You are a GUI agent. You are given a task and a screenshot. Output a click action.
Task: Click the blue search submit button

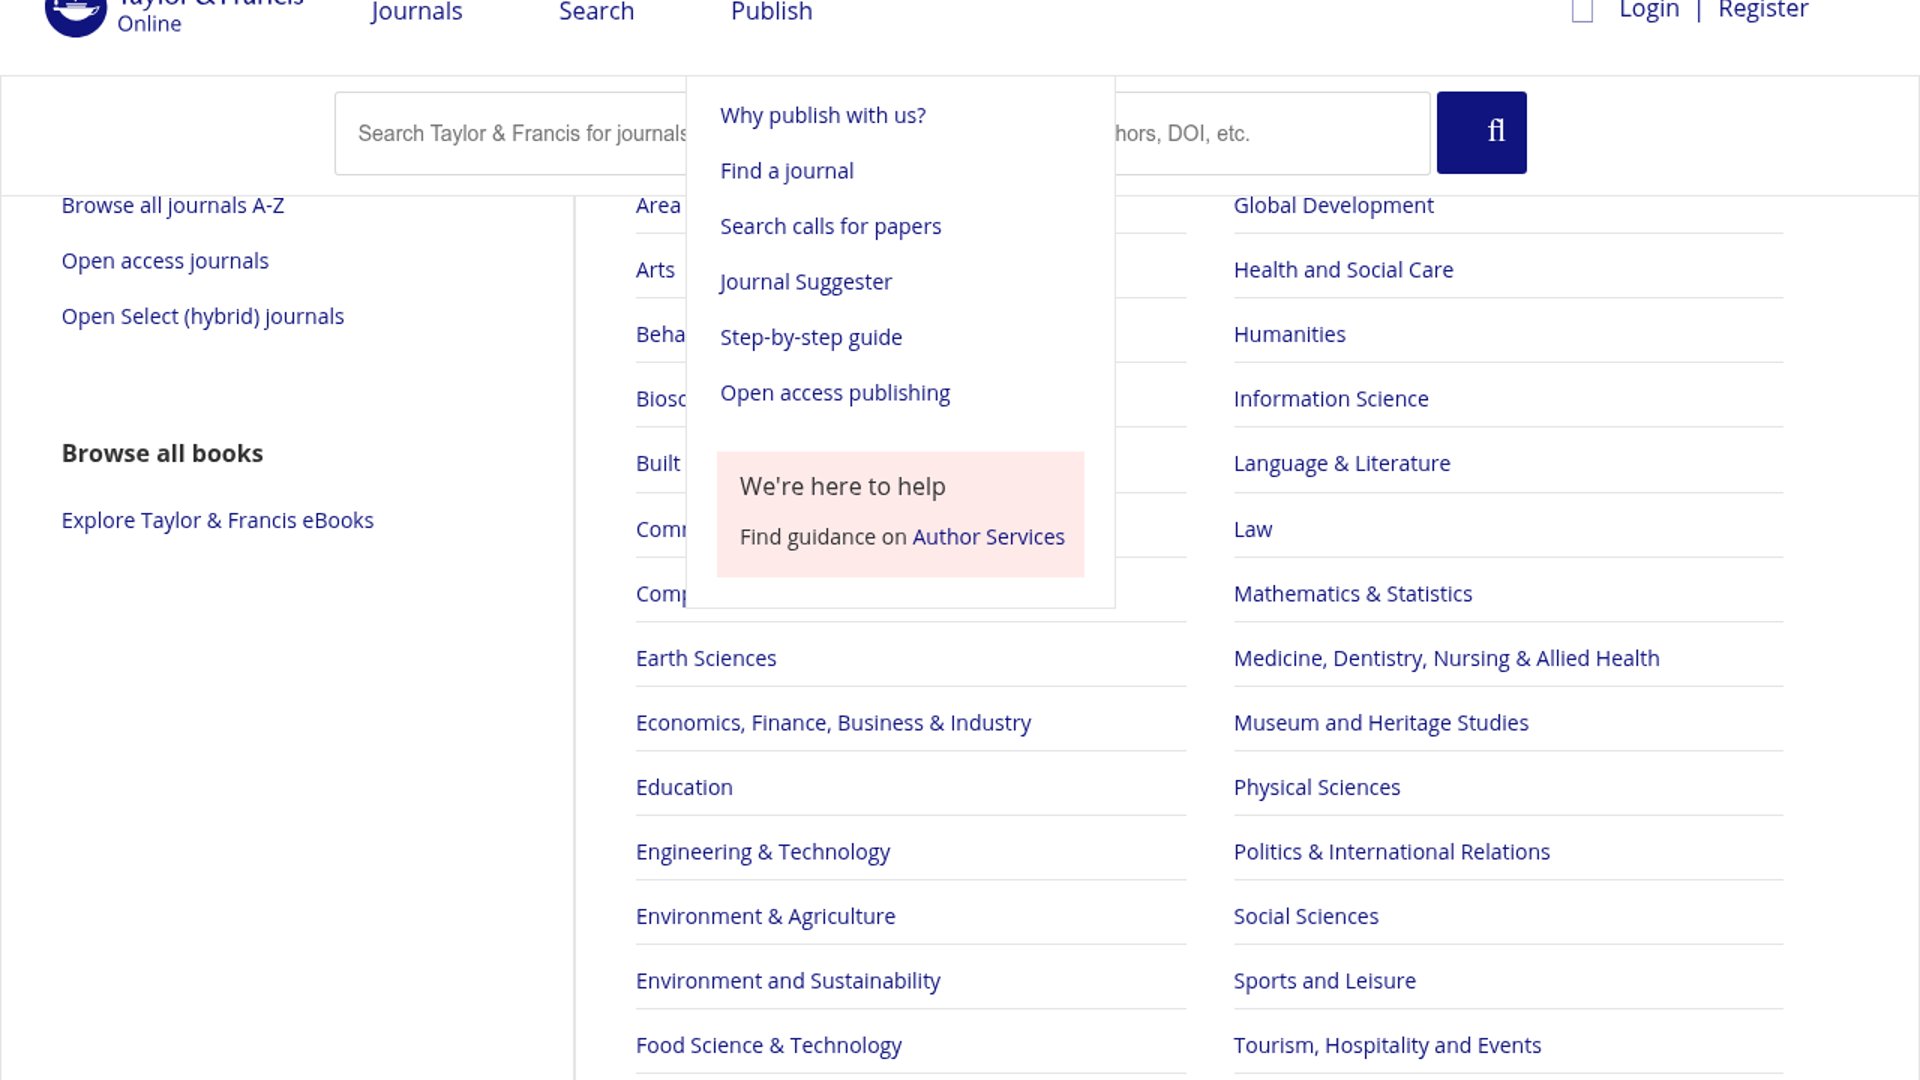pos(1481,132)
